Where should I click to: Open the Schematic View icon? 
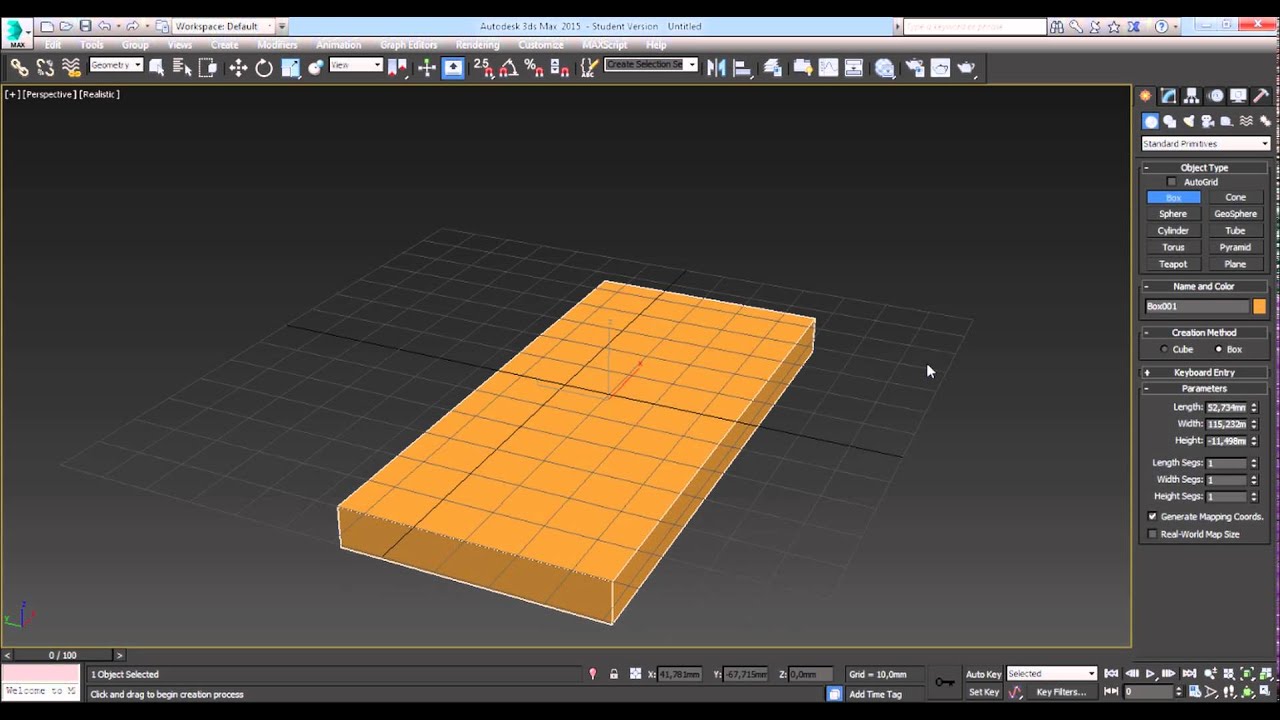[x=854, y=67]
